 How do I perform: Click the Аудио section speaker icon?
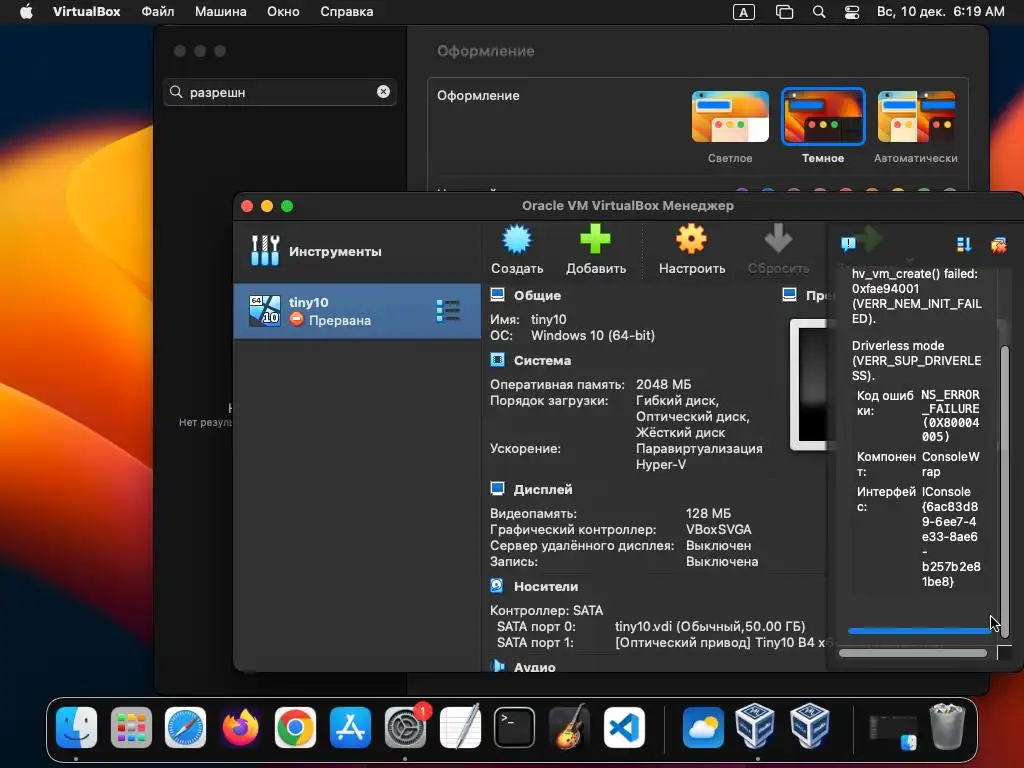pos(498,666)
